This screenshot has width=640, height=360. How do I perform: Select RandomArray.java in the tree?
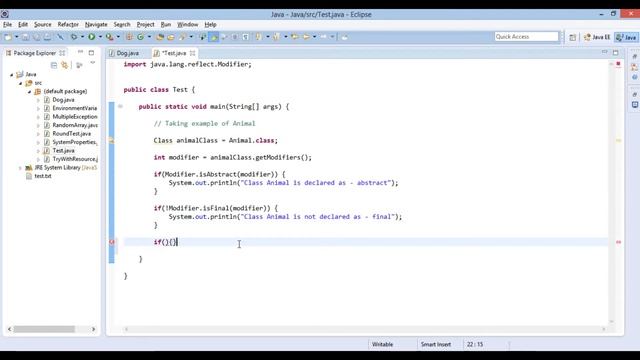tap(75, 125)
